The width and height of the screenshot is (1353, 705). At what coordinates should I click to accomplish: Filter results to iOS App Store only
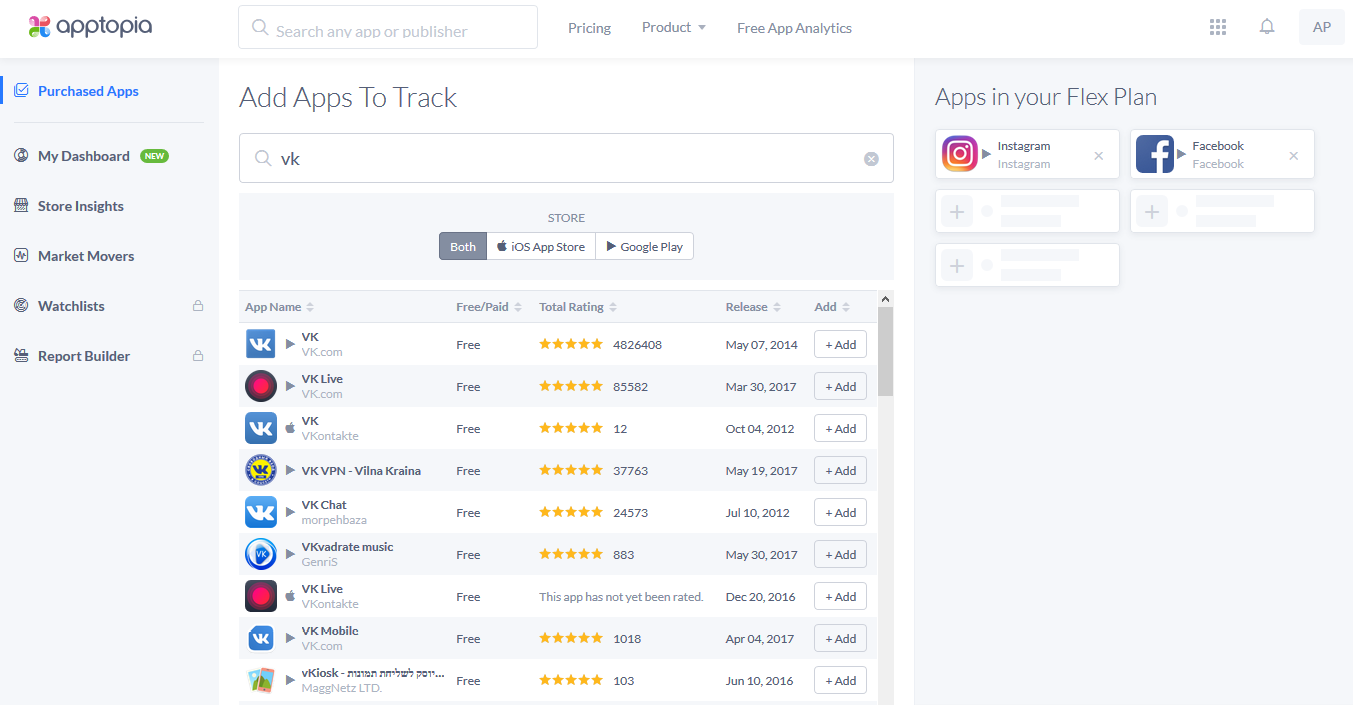pos(540,246)
